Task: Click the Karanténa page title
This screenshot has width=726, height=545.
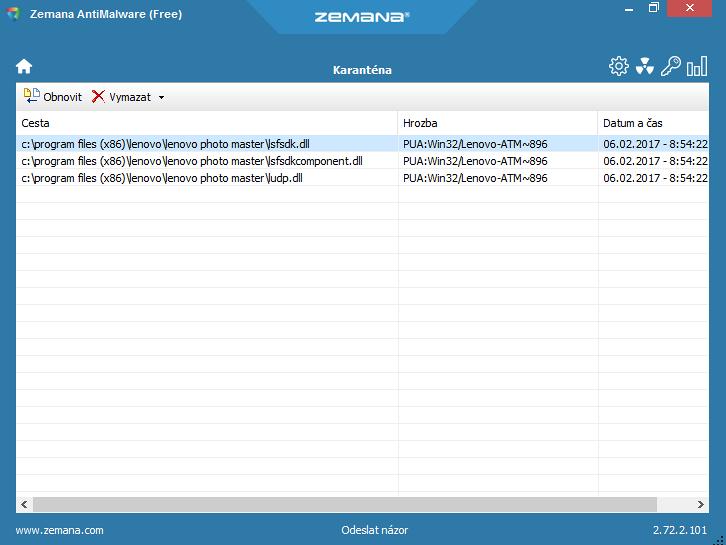Action: (x=362, y=70)
